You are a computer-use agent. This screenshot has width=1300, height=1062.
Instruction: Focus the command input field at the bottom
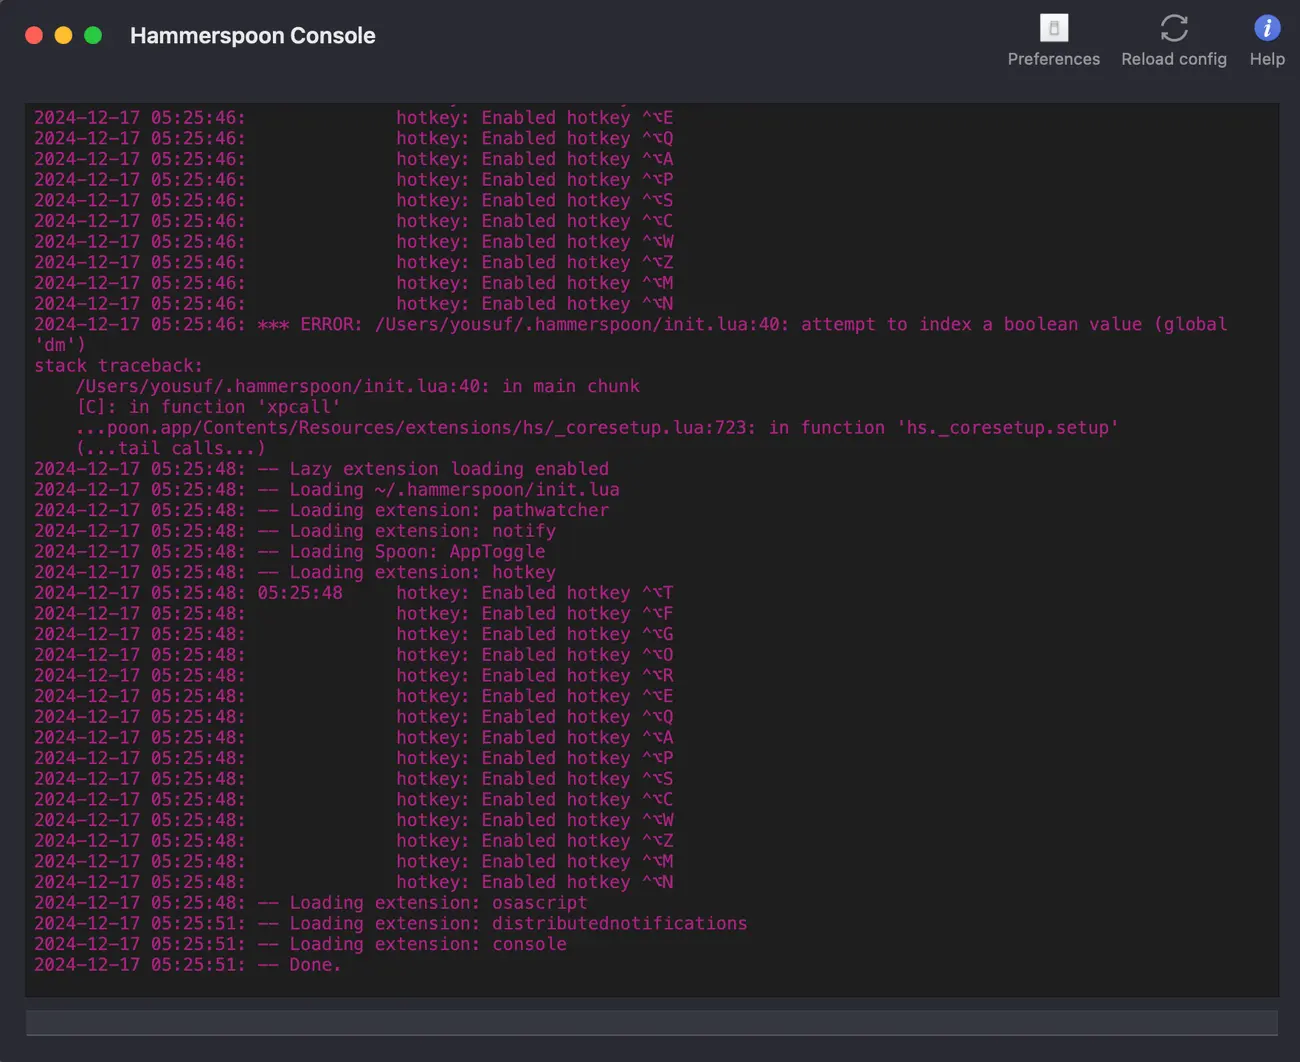(x=652, y=1022)
